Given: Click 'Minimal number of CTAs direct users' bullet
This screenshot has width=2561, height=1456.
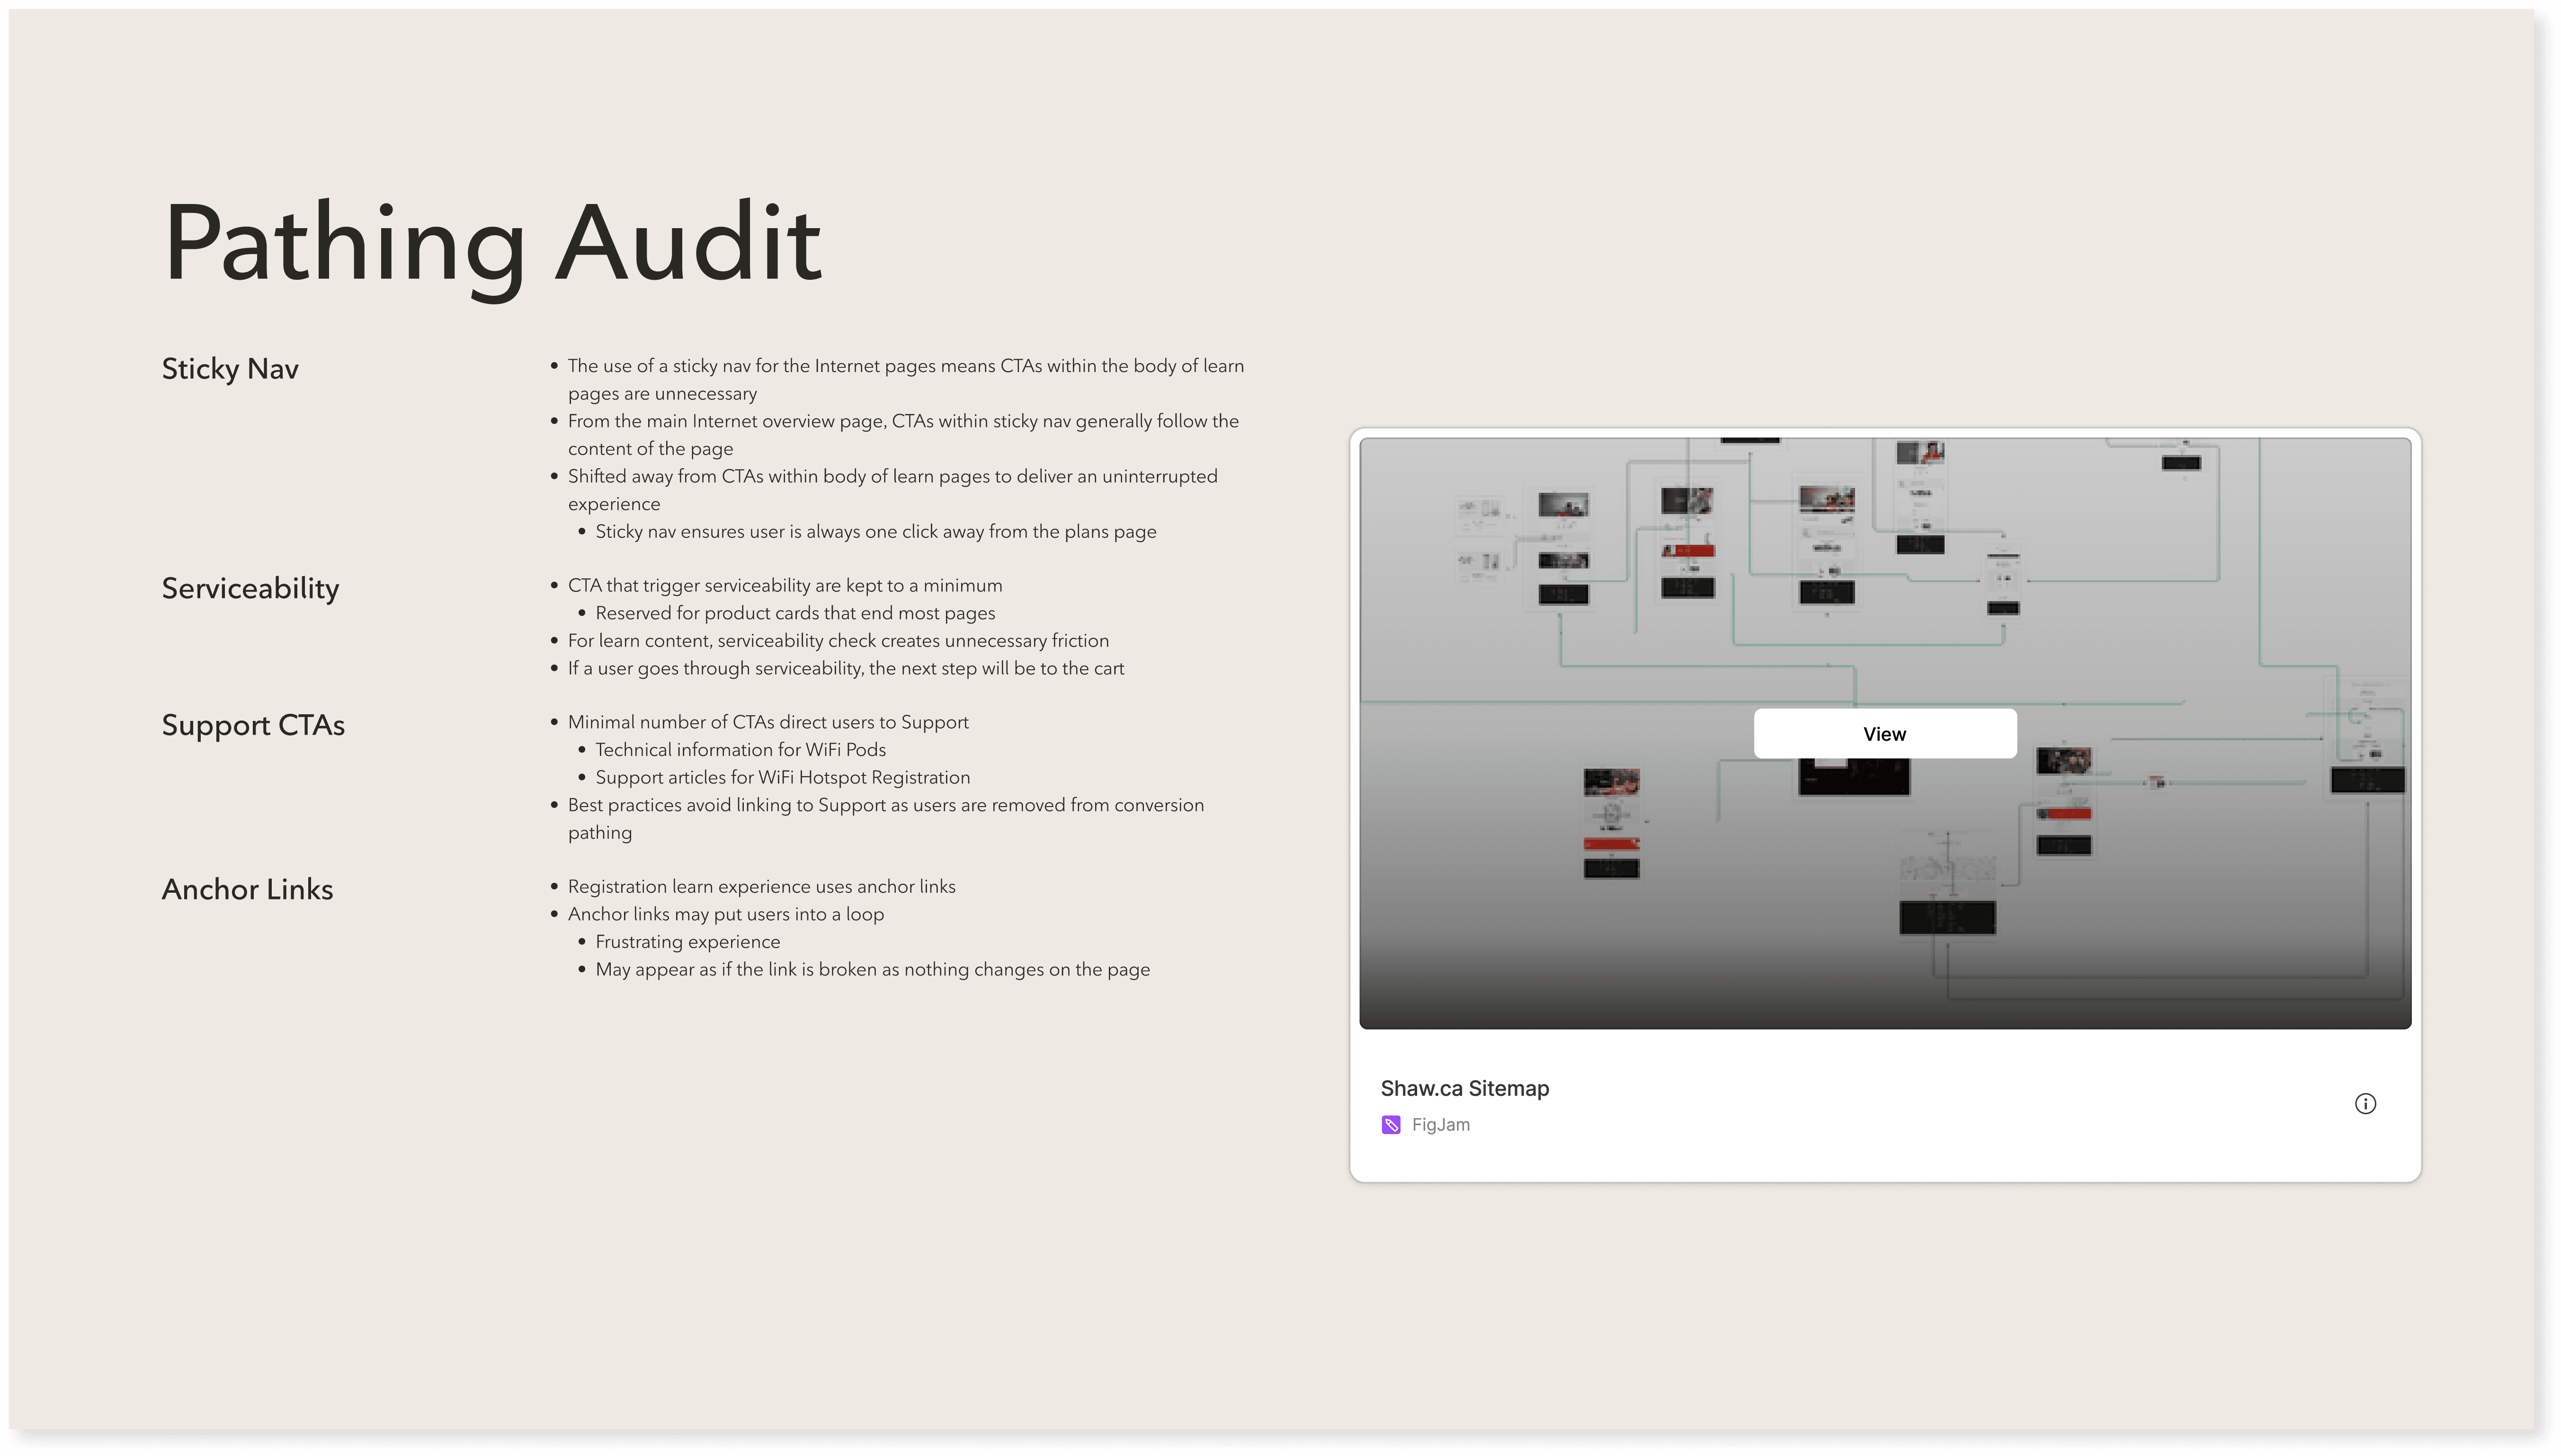Looking at the screenshot, I should point(768,722).
